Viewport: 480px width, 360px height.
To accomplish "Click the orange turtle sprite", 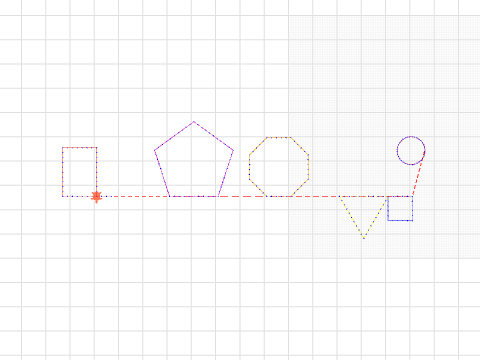I will click(96, 197).
